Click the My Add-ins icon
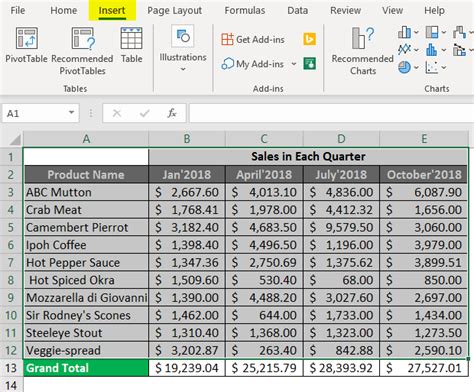This screenshot has width=474, height=392. pos(228,63)
